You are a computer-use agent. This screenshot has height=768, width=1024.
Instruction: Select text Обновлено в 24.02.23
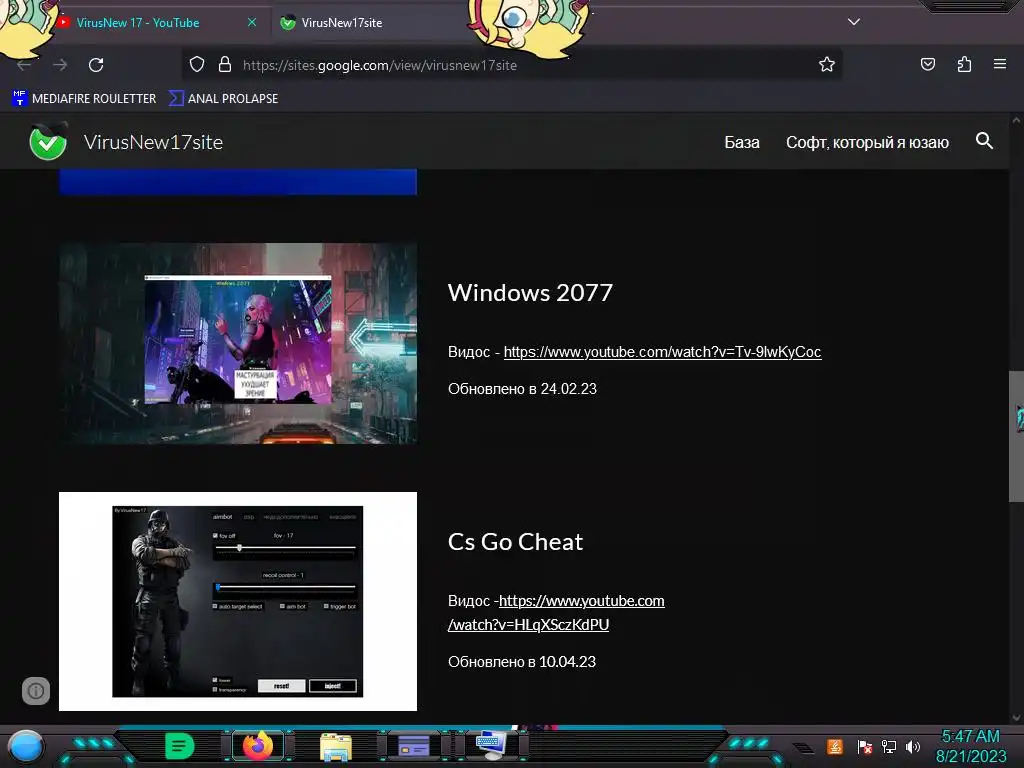point(522,389)
